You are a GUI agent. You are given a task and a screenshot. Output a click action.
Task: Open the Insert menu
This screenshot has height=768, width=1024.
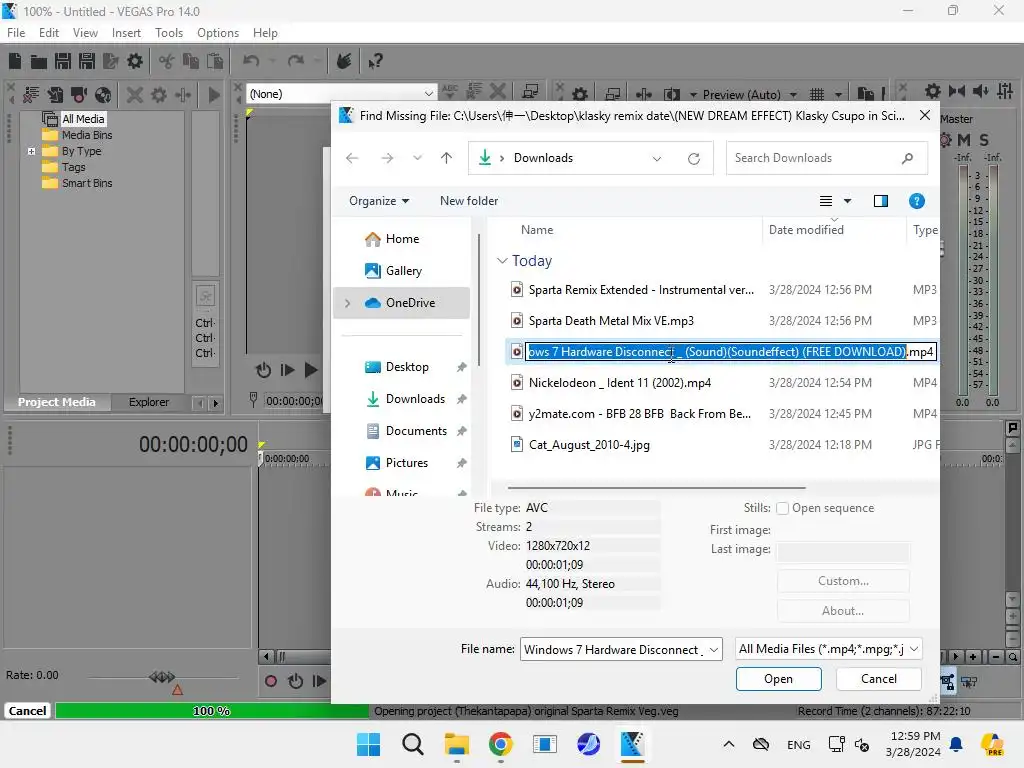click(125, 33)
